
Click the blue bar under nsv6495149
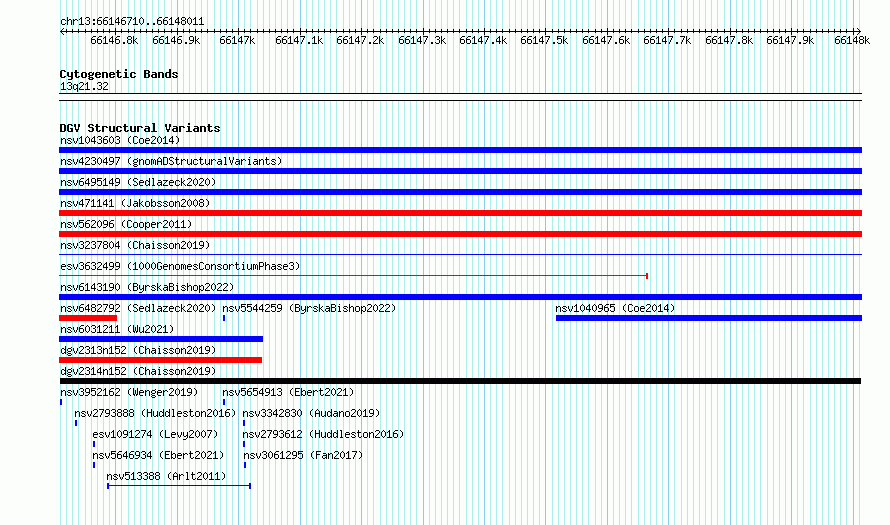click(x=460, y=192)
